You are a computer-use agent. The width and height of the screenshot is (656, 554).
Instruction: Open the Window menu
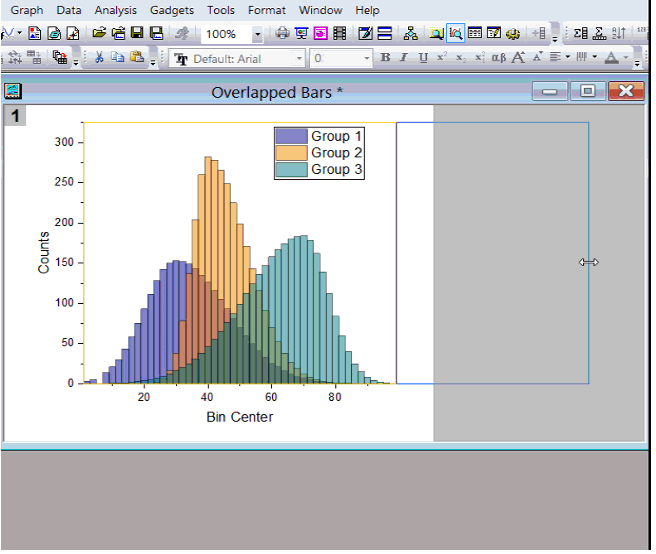tap(320, 10)
